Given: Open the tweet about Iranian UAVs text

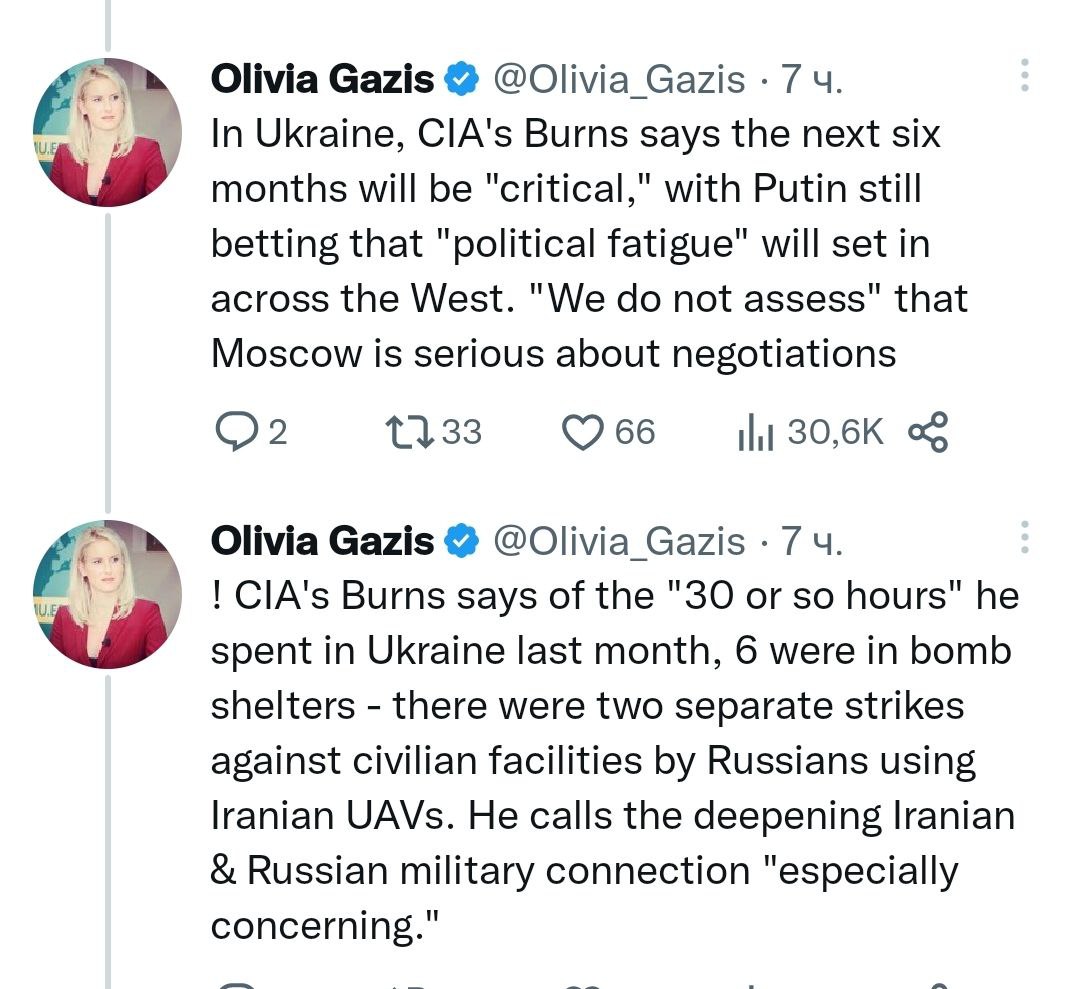Looking at the screenshot, I should pyautogui.click(x=610, y=761).
